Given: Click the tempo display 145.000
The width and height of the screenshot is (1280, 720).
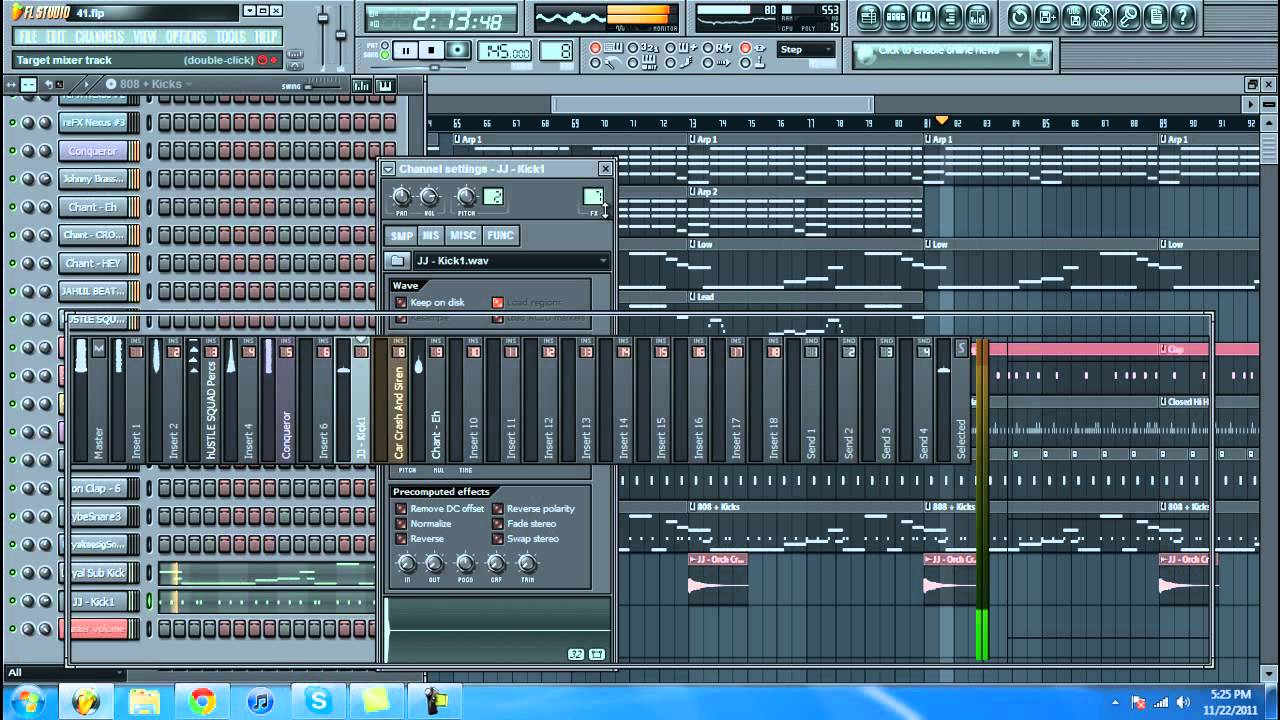Looking at the screenshot, I should [505, 52].
